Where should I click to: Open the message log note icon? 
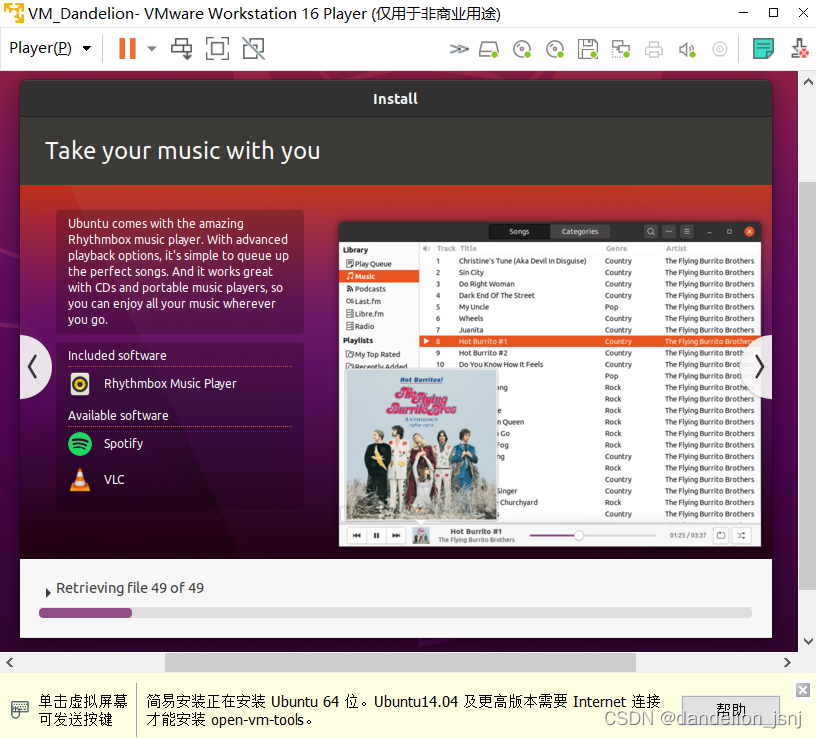763,49
